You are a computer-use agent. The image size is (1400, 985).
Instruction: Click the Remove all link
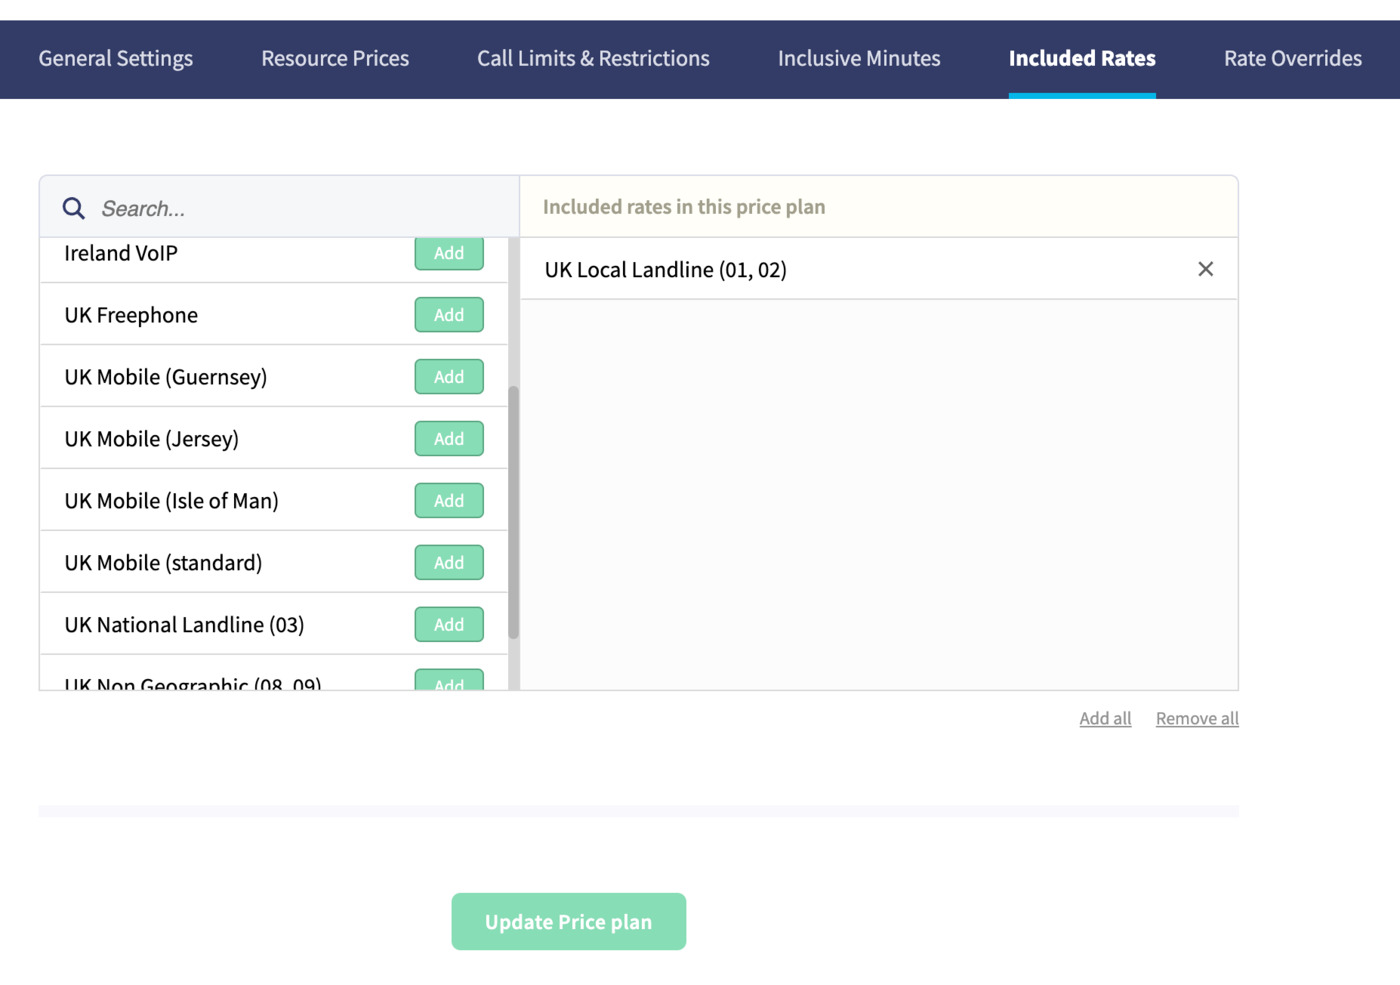coord(1197,718)
